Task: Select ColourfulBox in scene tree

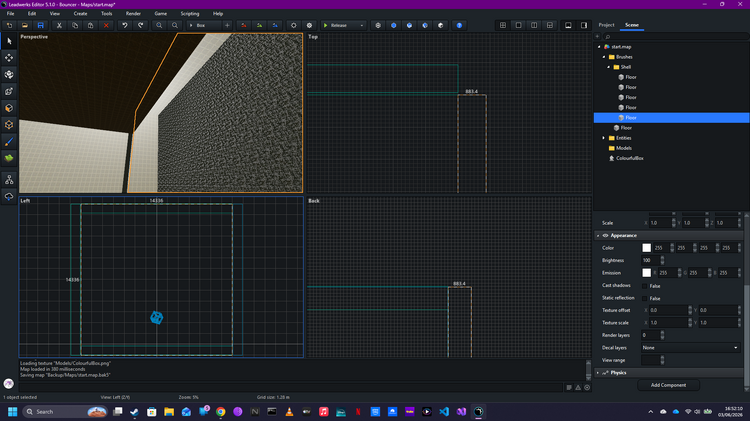Action: (629, 158)
